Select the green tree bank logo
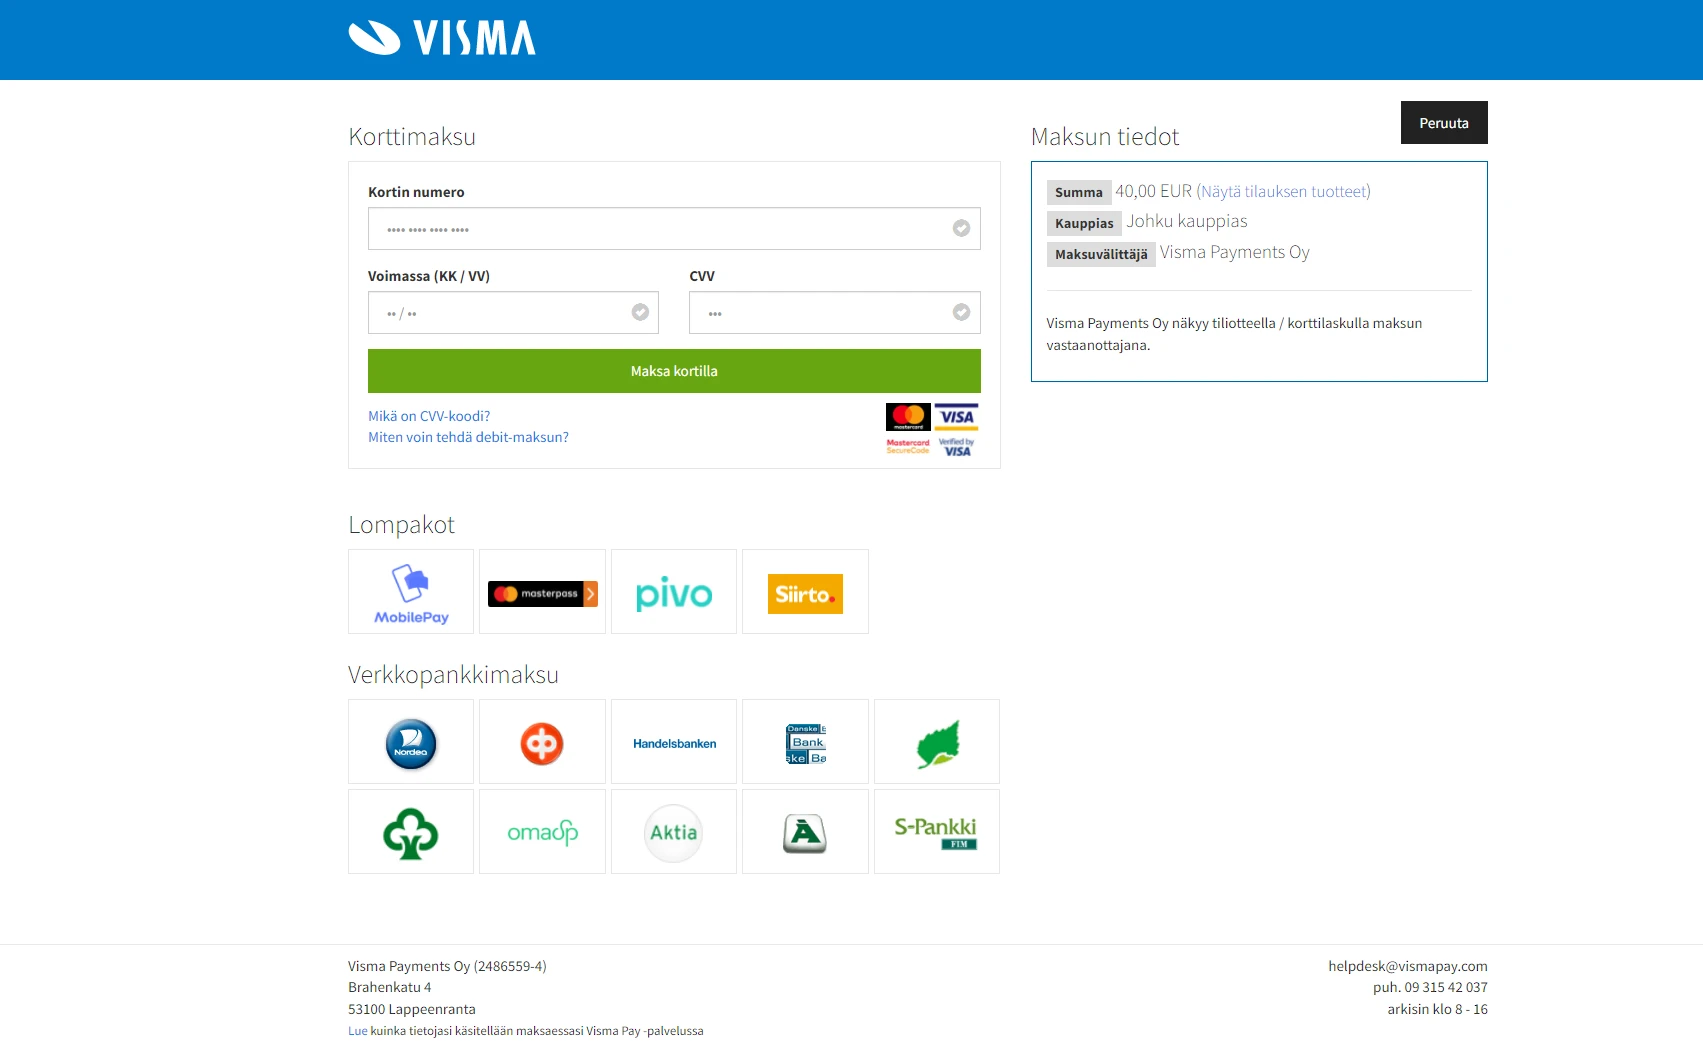Viewport: 1703px width, 1047px height. coord(411,832)
